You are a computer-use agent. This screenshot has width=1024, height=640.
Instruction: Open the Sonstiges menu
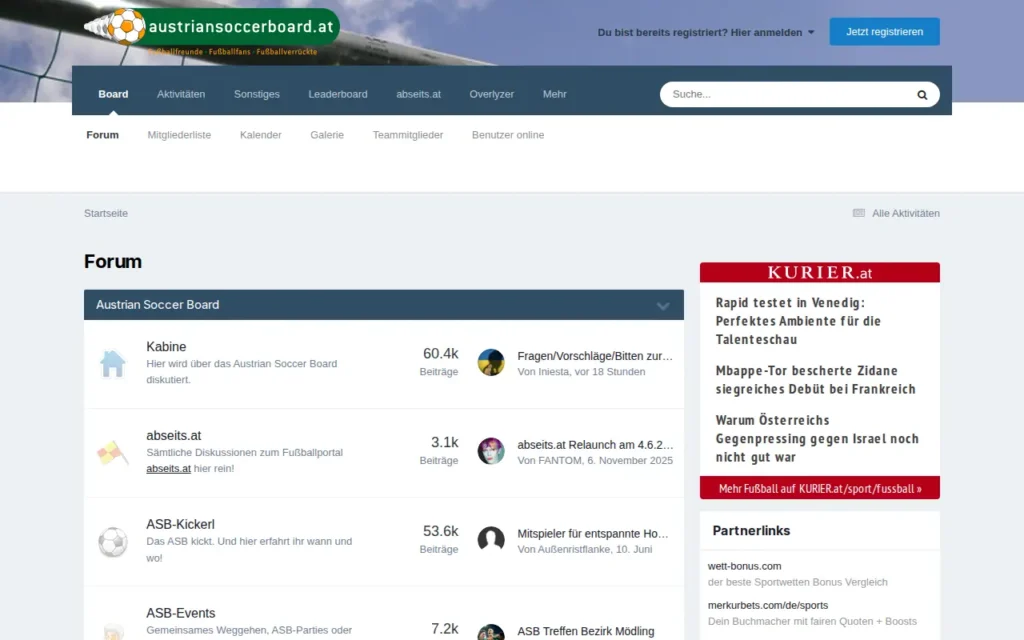coord(257,94)
